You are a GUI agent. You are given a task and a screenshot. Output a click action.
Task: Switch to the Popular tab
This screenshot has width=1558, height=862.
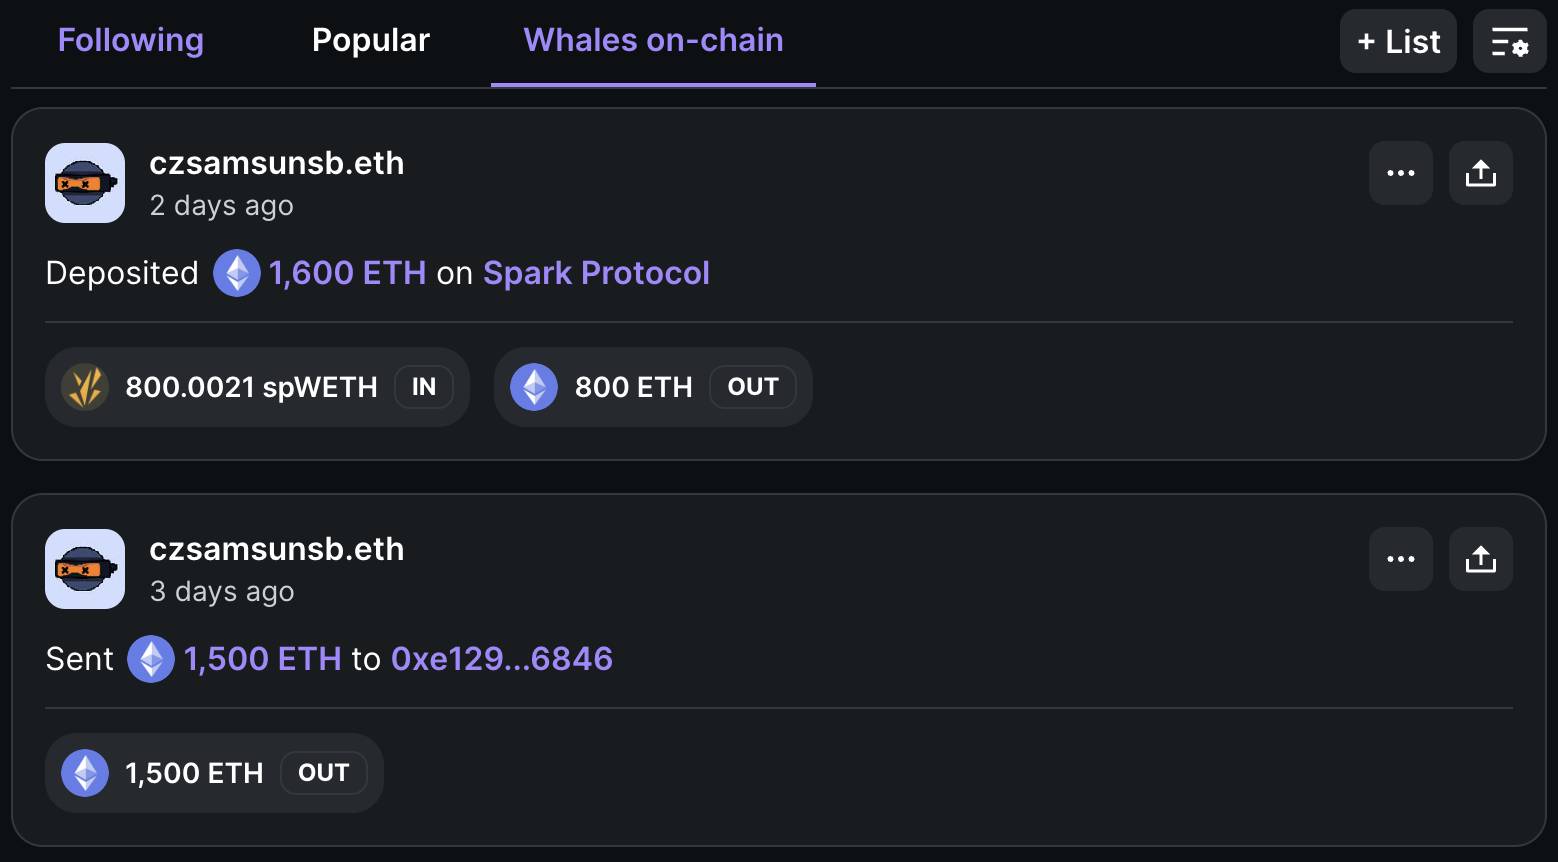point(371,40)
